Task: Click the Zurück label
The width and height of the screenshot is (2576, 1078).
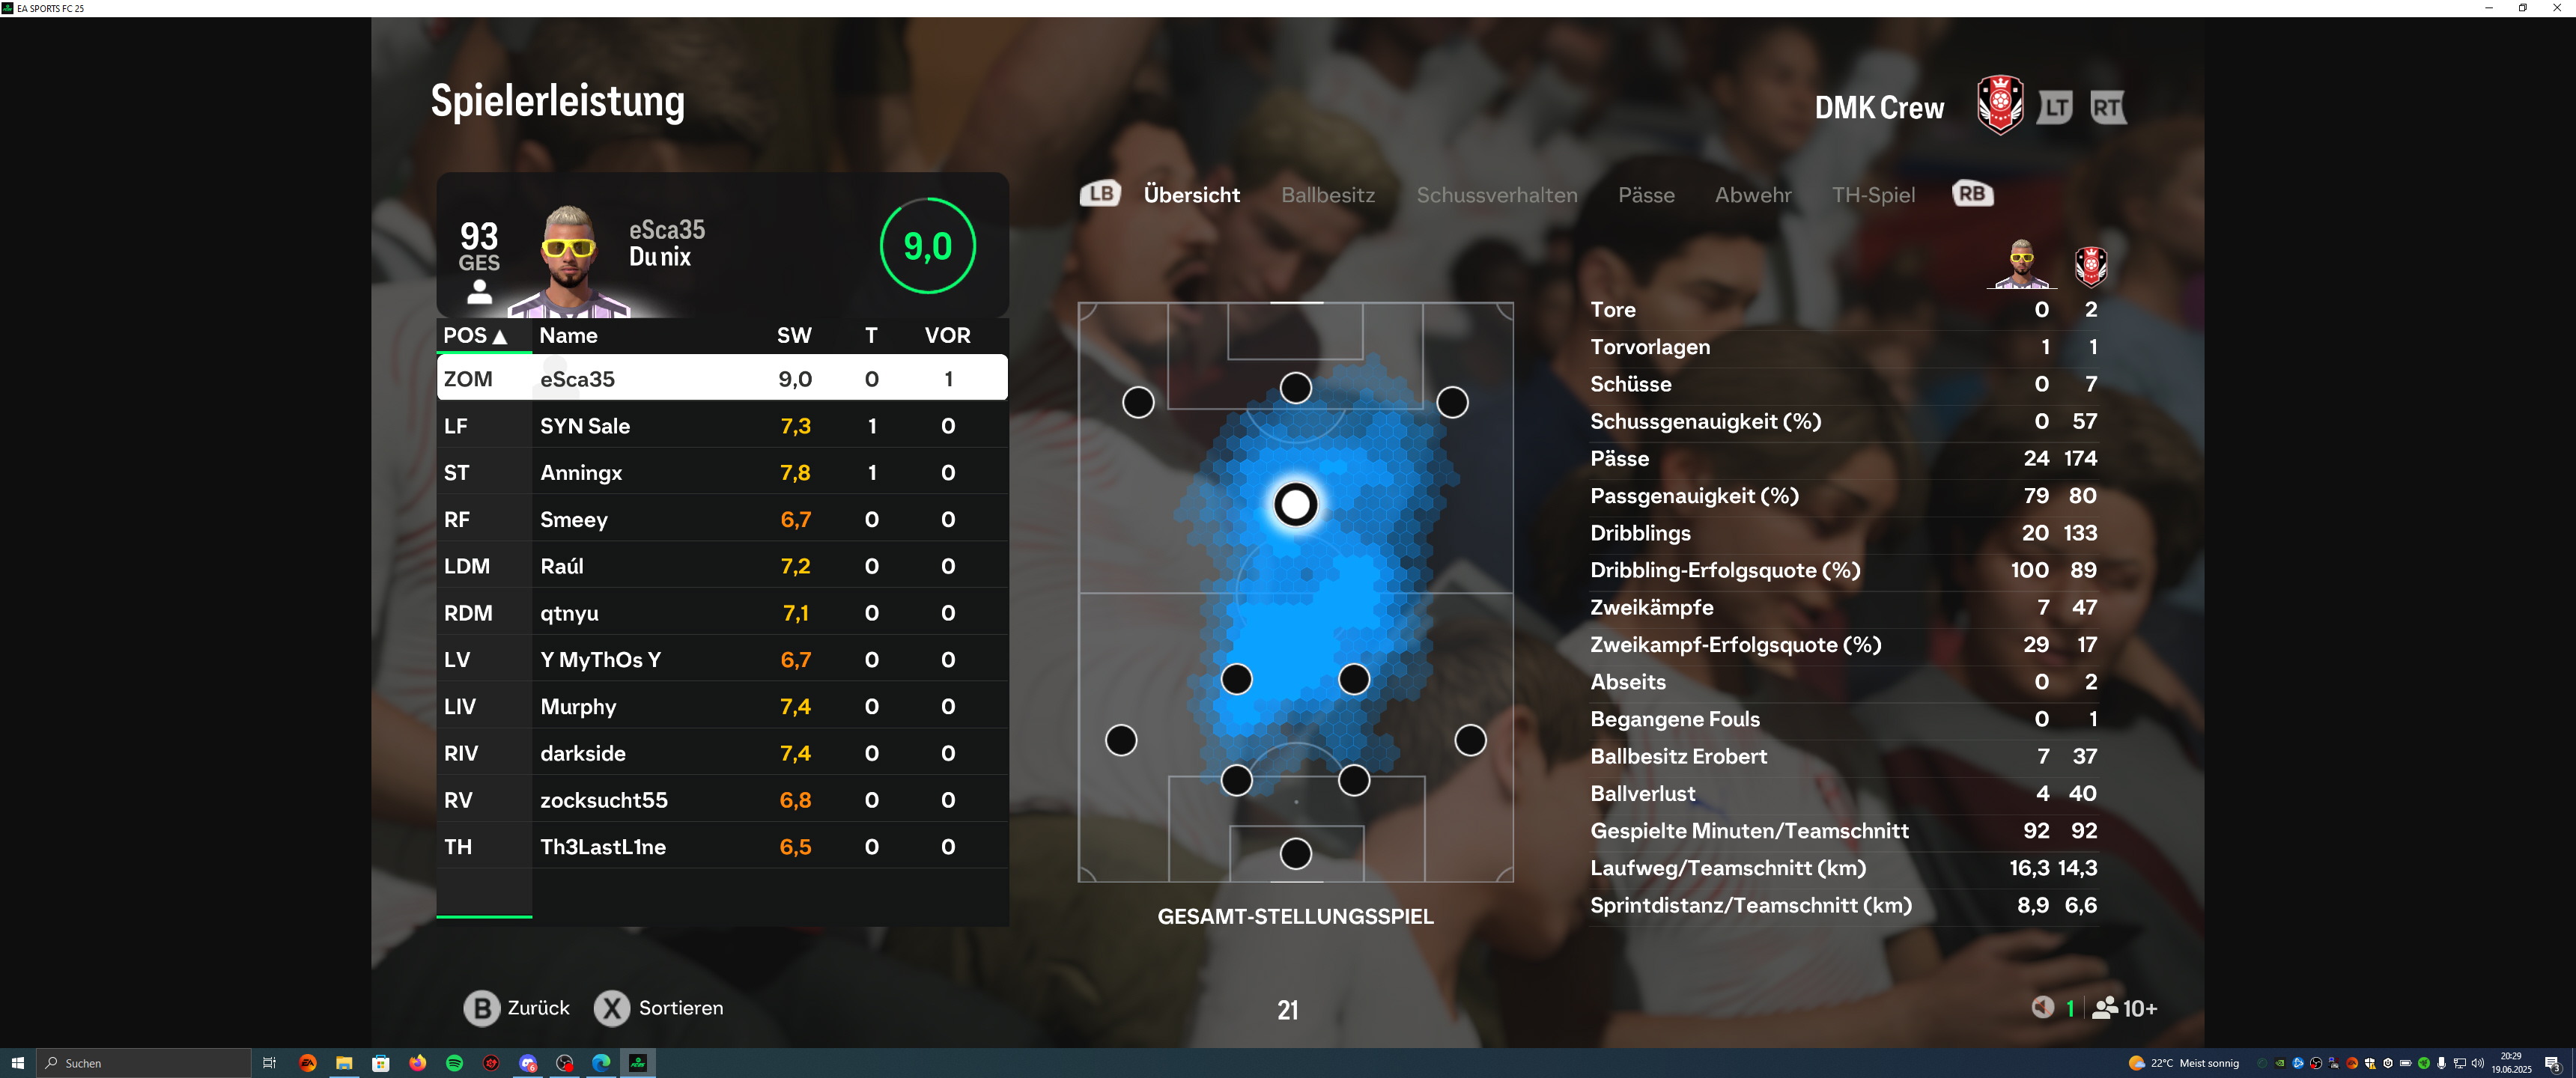Action: [538, 1008]
